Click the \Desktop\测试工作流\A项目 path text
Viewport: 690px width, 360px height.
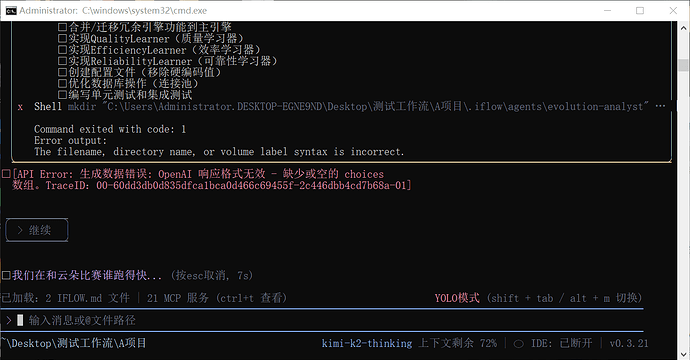(74, 343)
